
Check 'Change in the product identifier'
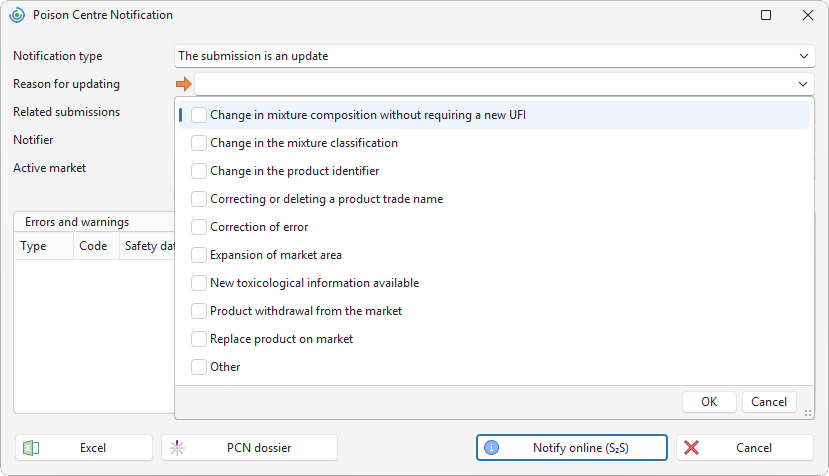[x=199, y=171]
